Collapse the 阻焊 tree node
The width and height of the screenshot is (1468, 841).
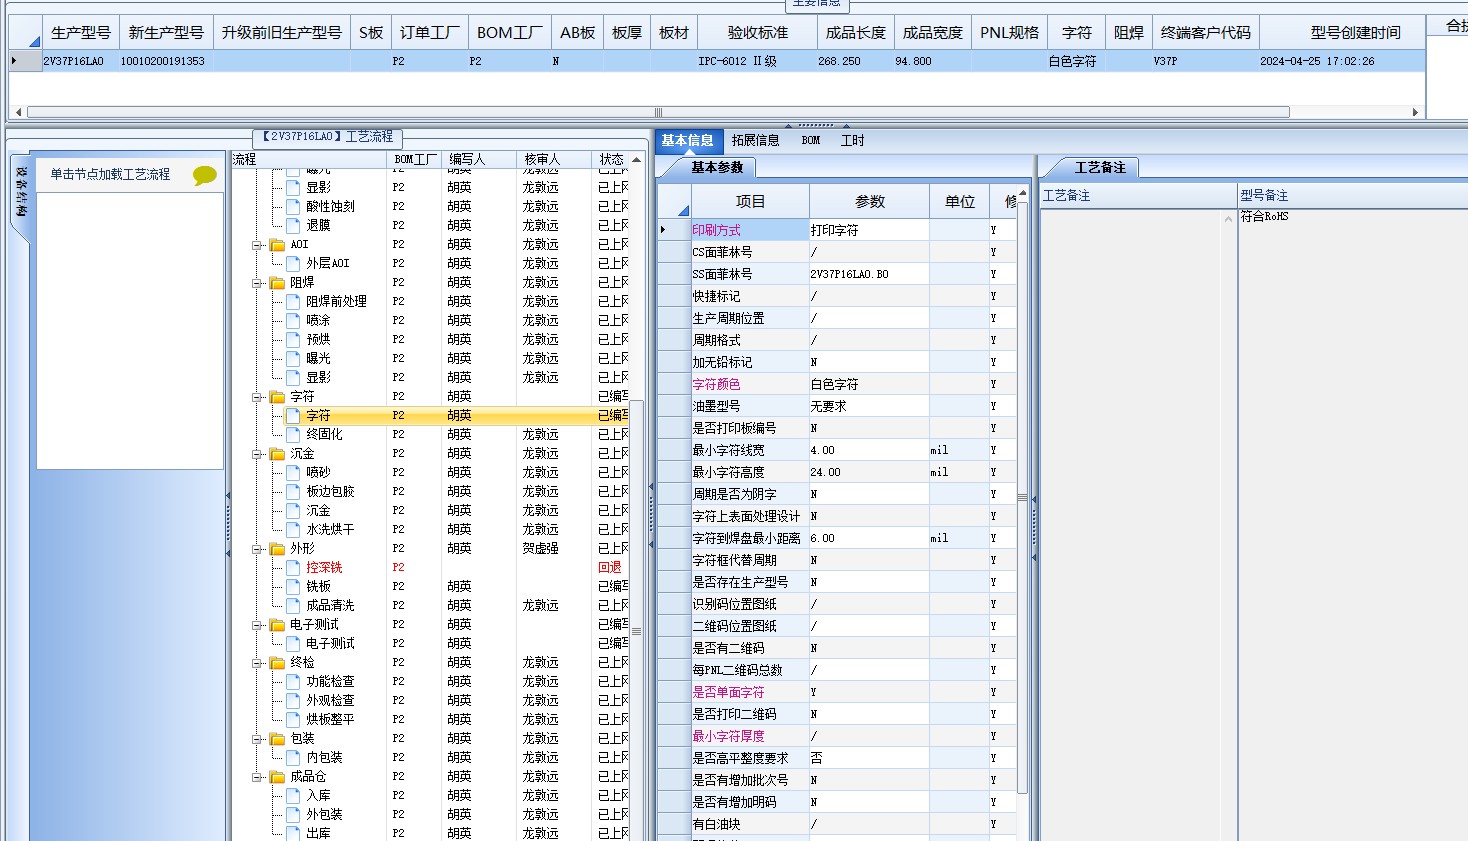[x=258, y=283]
